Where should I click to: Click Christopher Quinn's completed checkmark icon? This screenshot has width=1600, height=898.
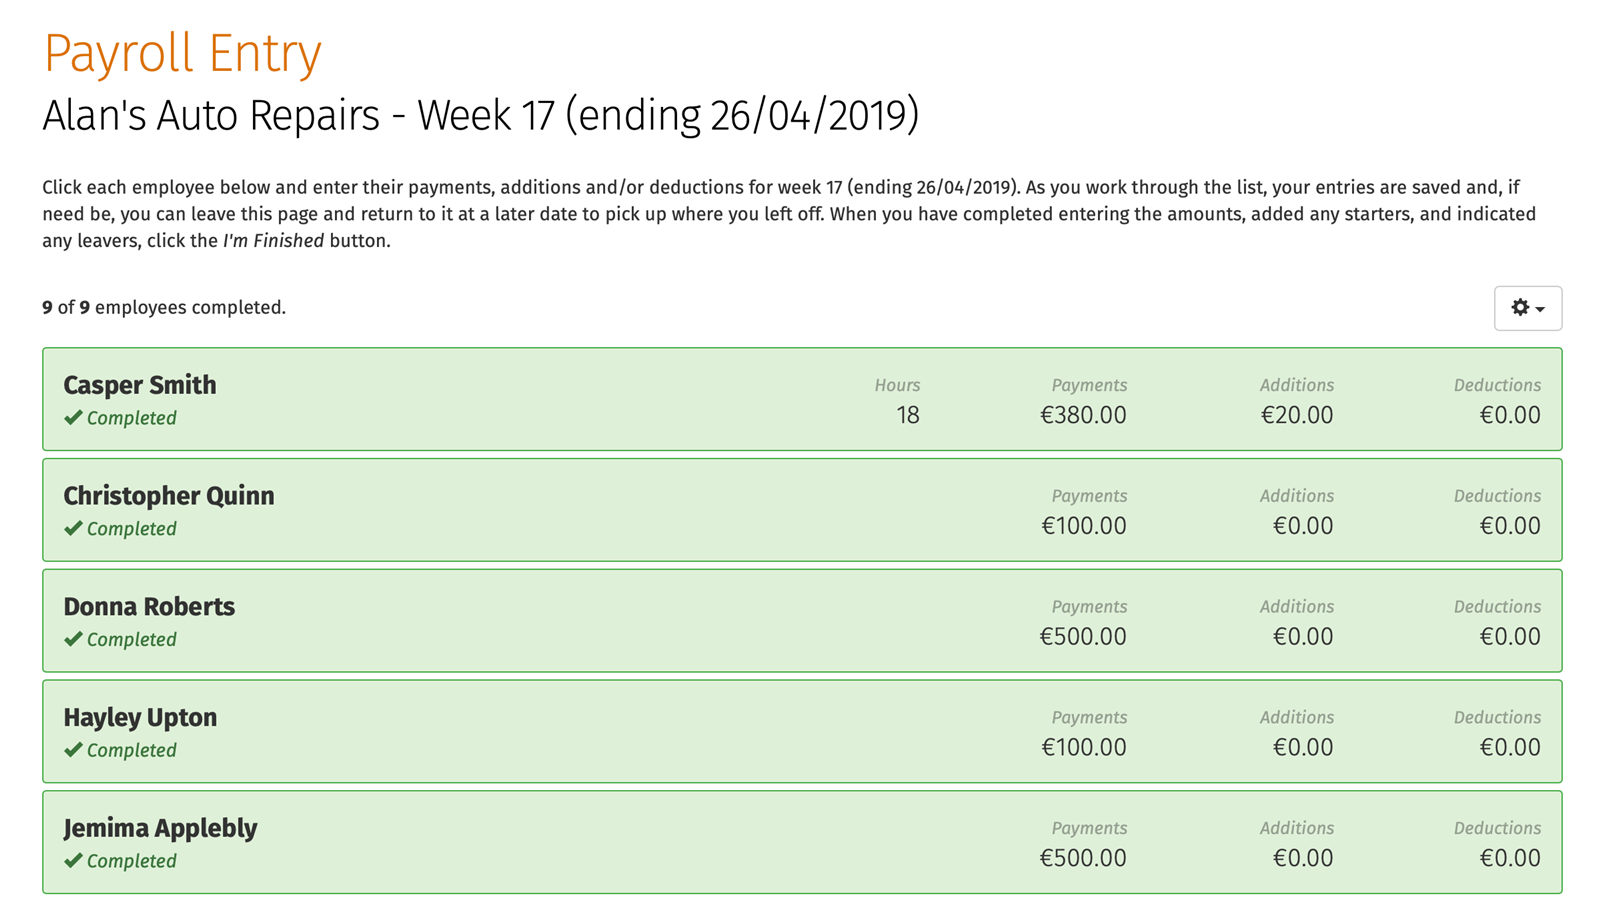click(x=73, y=529)
